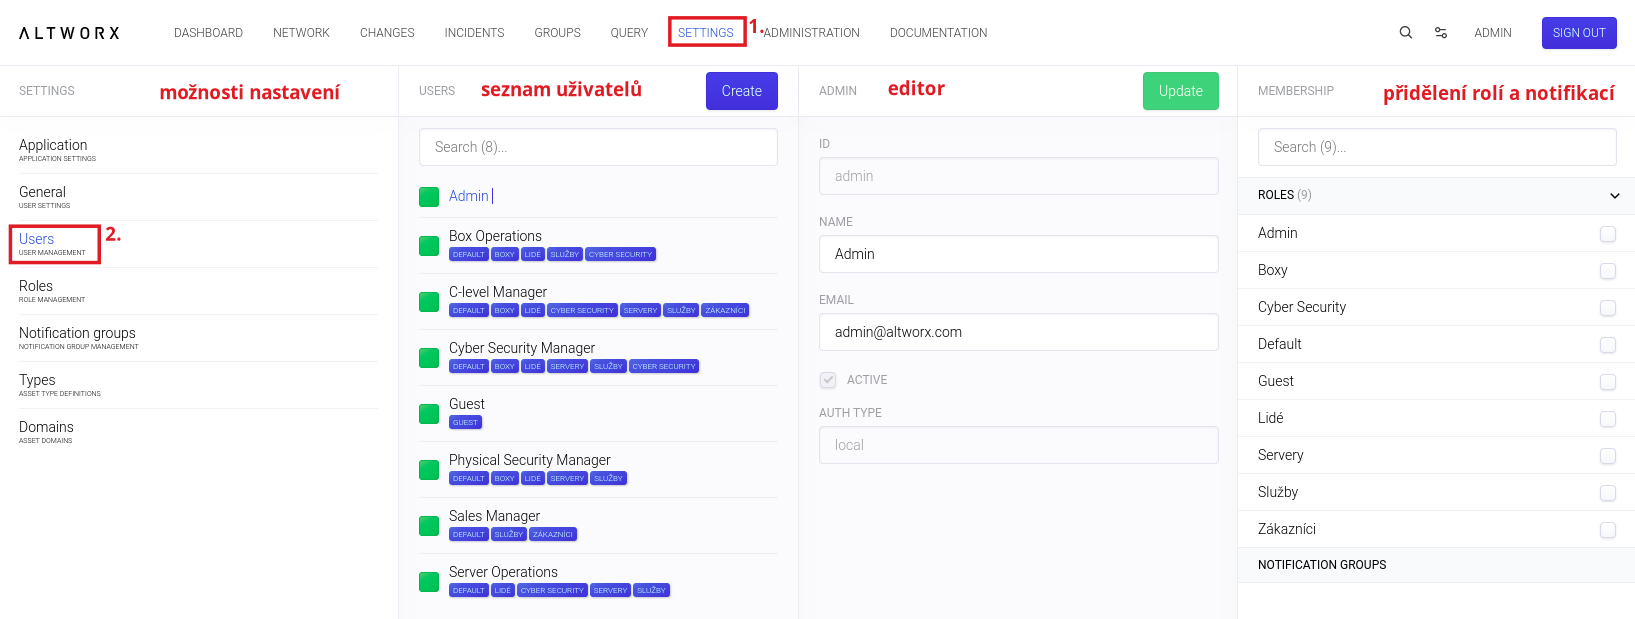Viewport: 1635px width, 619px height.
Task: Open the AUTH TYPE local field
Action: point(1018,445)
